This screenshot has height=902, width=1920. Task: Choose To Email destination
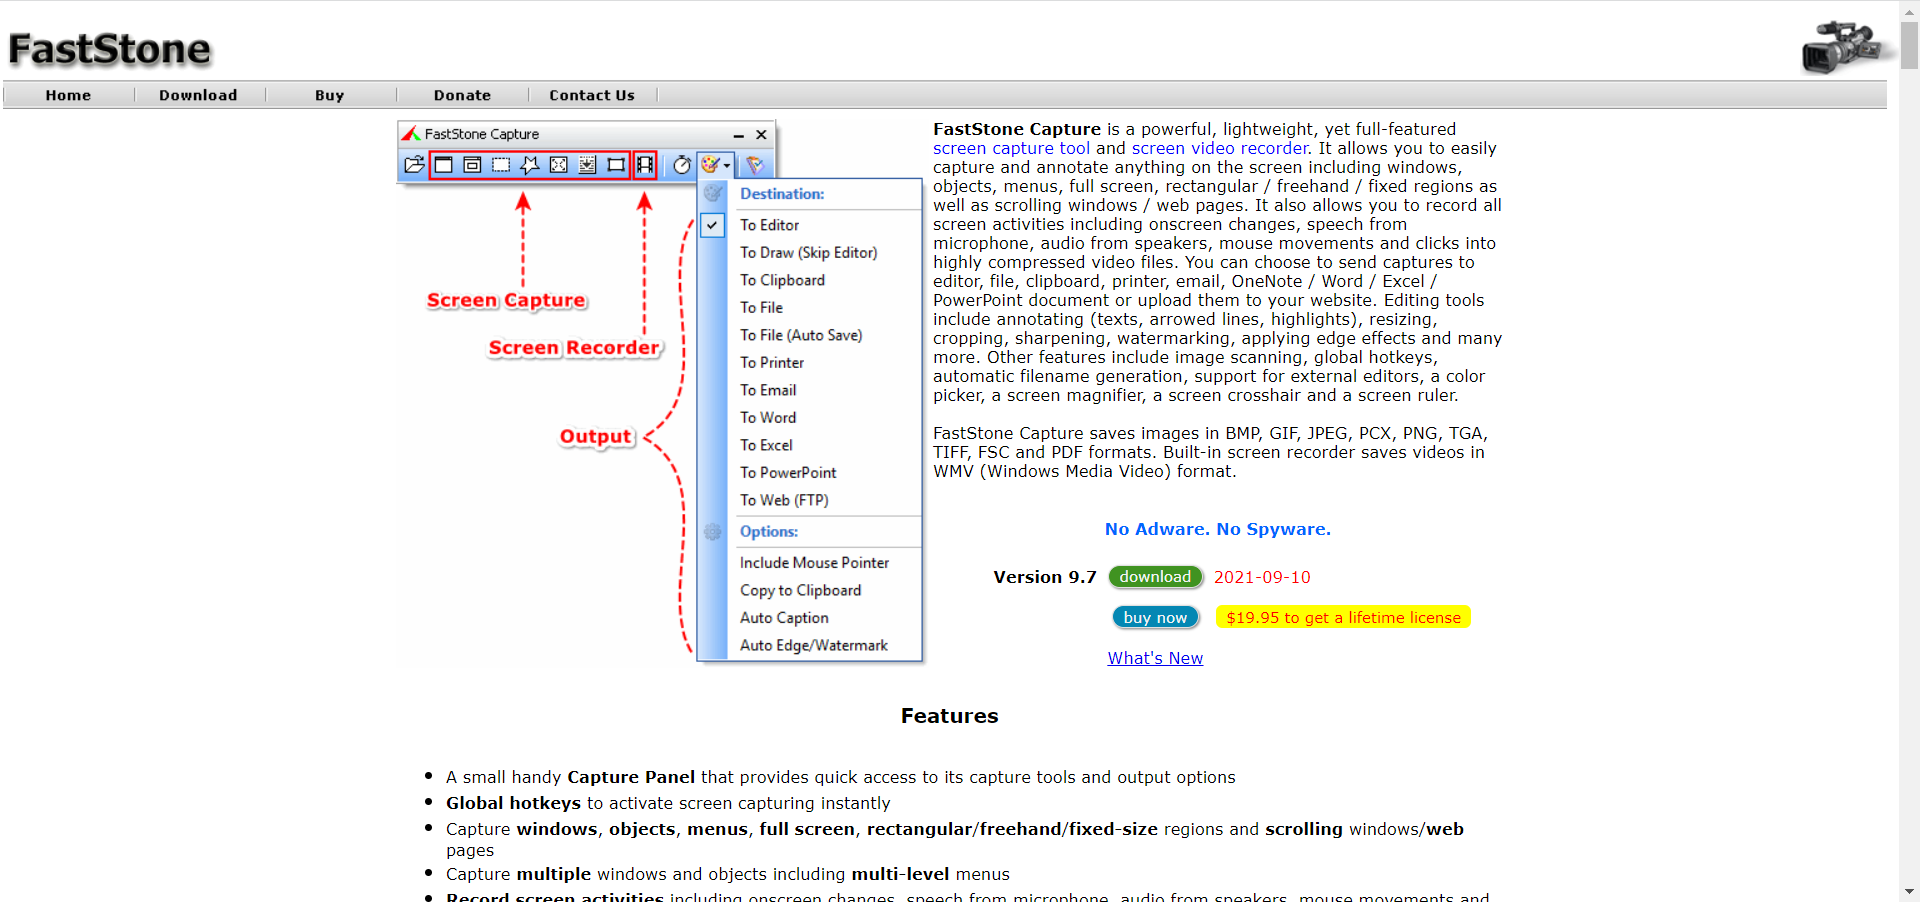click(x=768, y=390)
